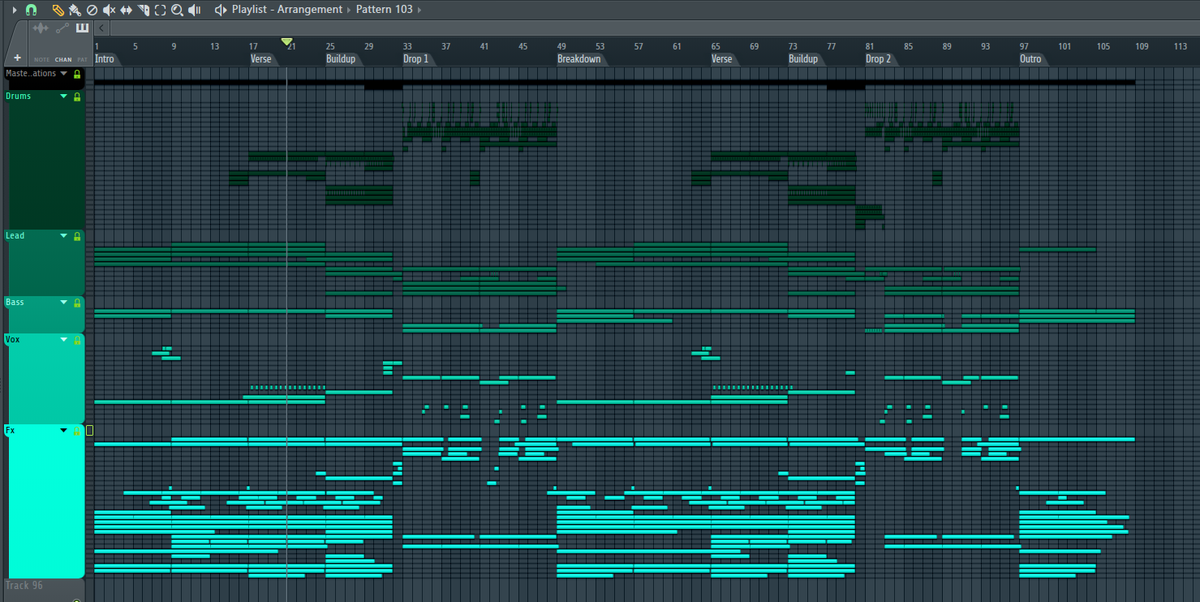Viewport: 1200px width, 602px height.
Task: Toggle the magnet snap icon
Action: 31,10
